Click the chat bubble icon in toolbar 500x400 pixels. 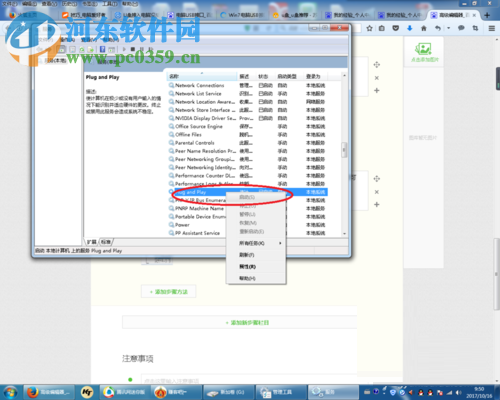(x=461, y=28)
